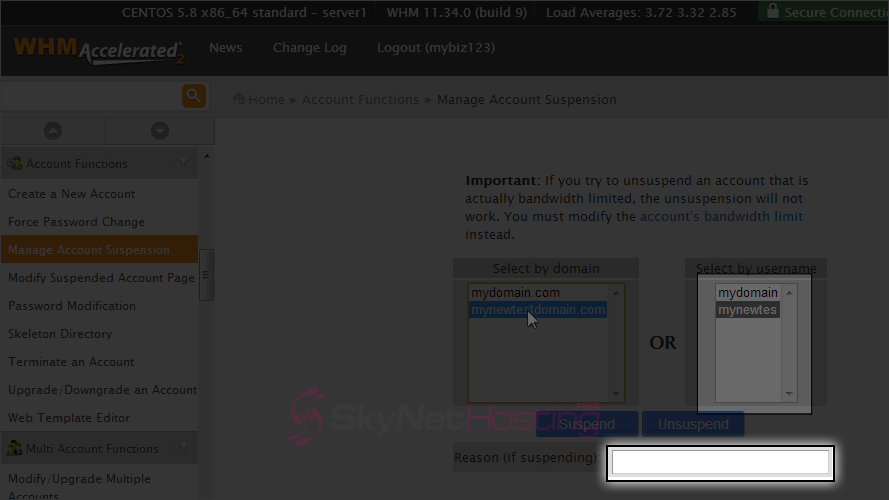Collapse the Account Functions section chevron
The image size is (889, 500).
(184, 163)
